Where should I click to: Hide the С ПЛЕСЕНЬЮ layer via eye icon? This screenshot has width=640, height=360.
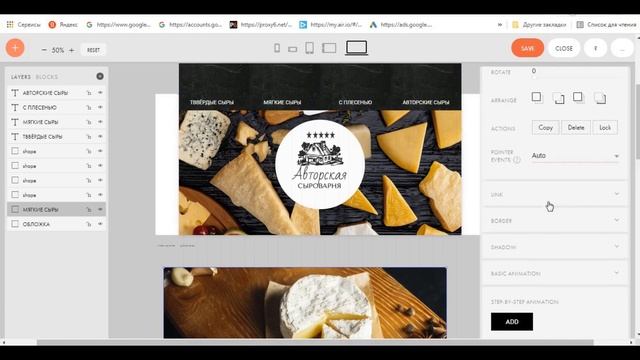[x=100, y=107]
